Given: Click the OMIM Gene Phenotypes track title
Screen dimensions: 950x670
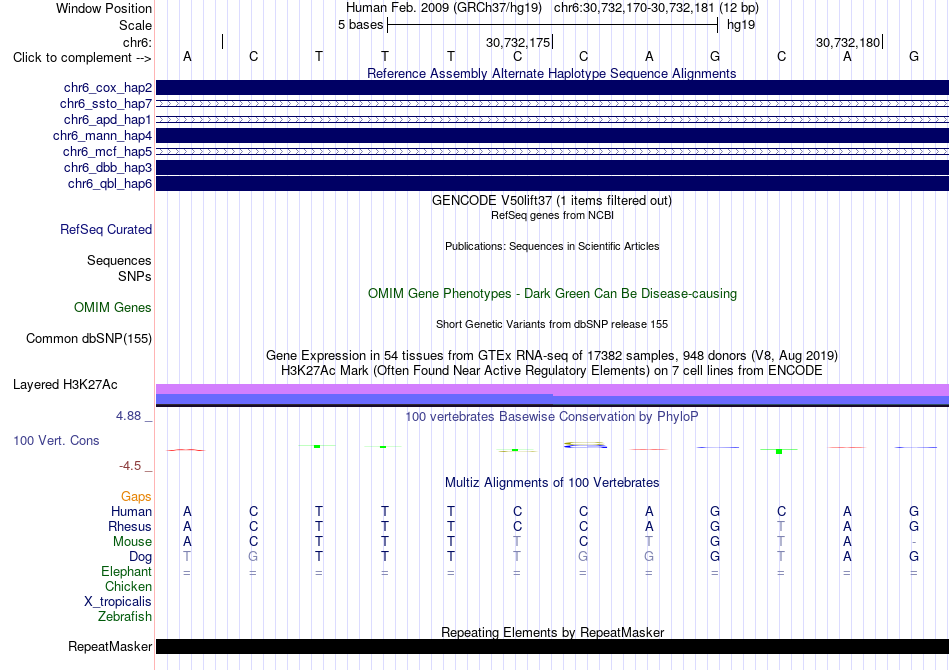Looking at the screenshot, I should point(553,294).
